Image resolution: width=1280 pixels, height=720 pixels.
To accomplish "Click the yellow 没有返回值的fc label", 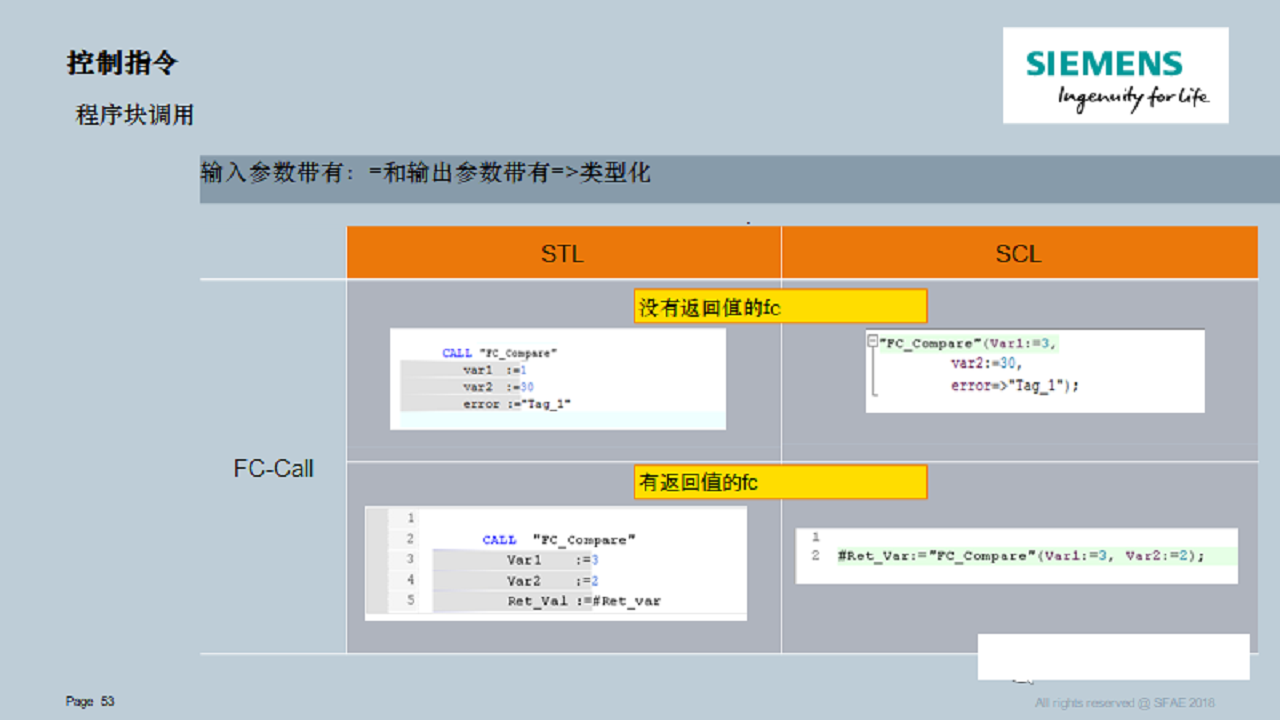I will 780,307.
